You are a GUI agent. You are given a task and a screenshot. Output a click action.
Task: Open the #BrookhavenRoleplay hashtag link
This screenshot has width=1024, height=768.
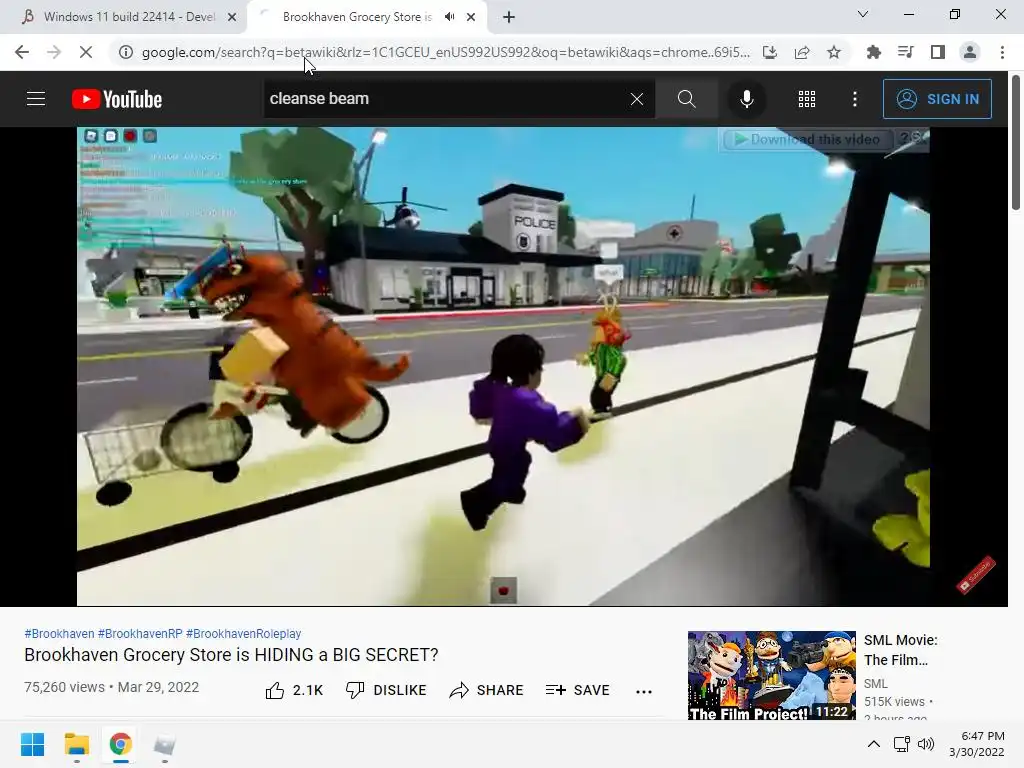pyautogui.click(x=244, y=633)
